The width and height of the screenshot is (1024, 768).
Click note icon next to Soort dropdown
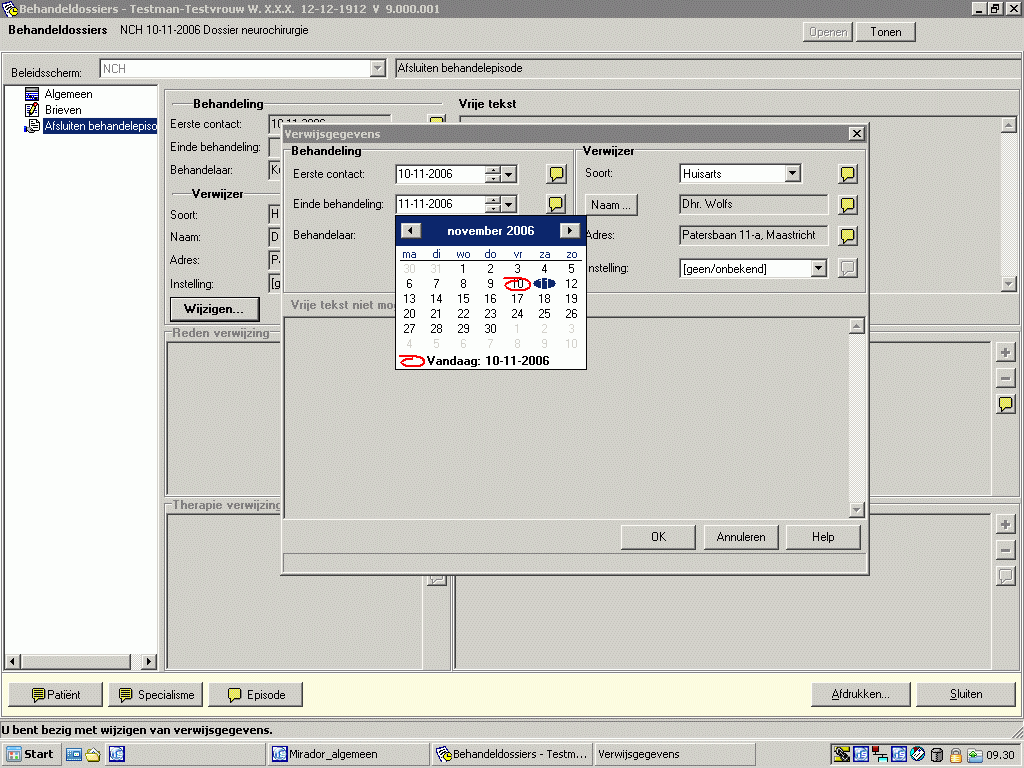pos(847,174)
